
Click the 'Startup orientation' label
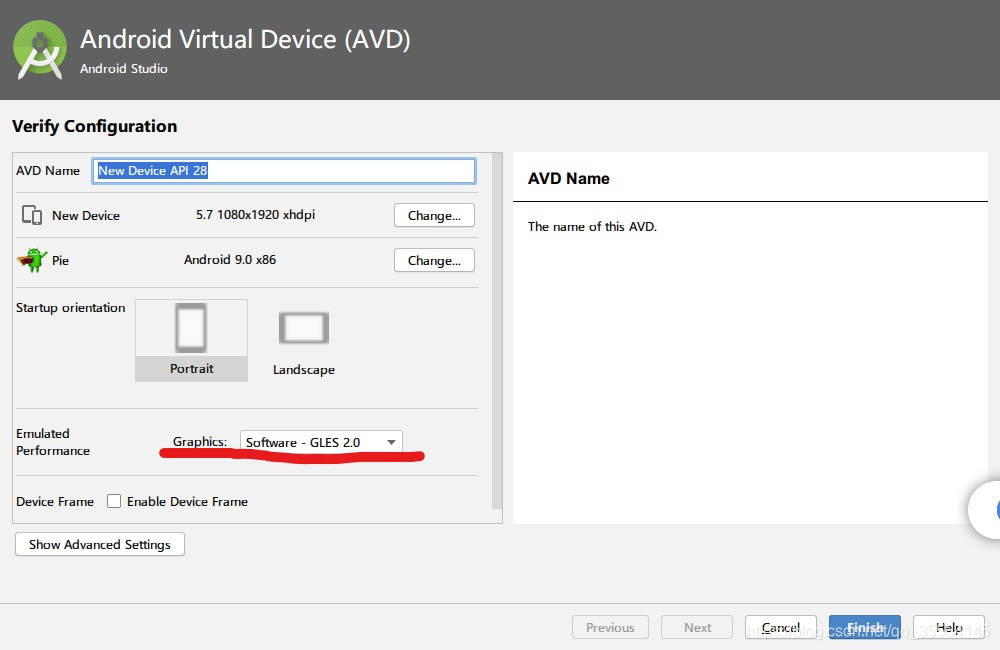[x=71, y=307]
